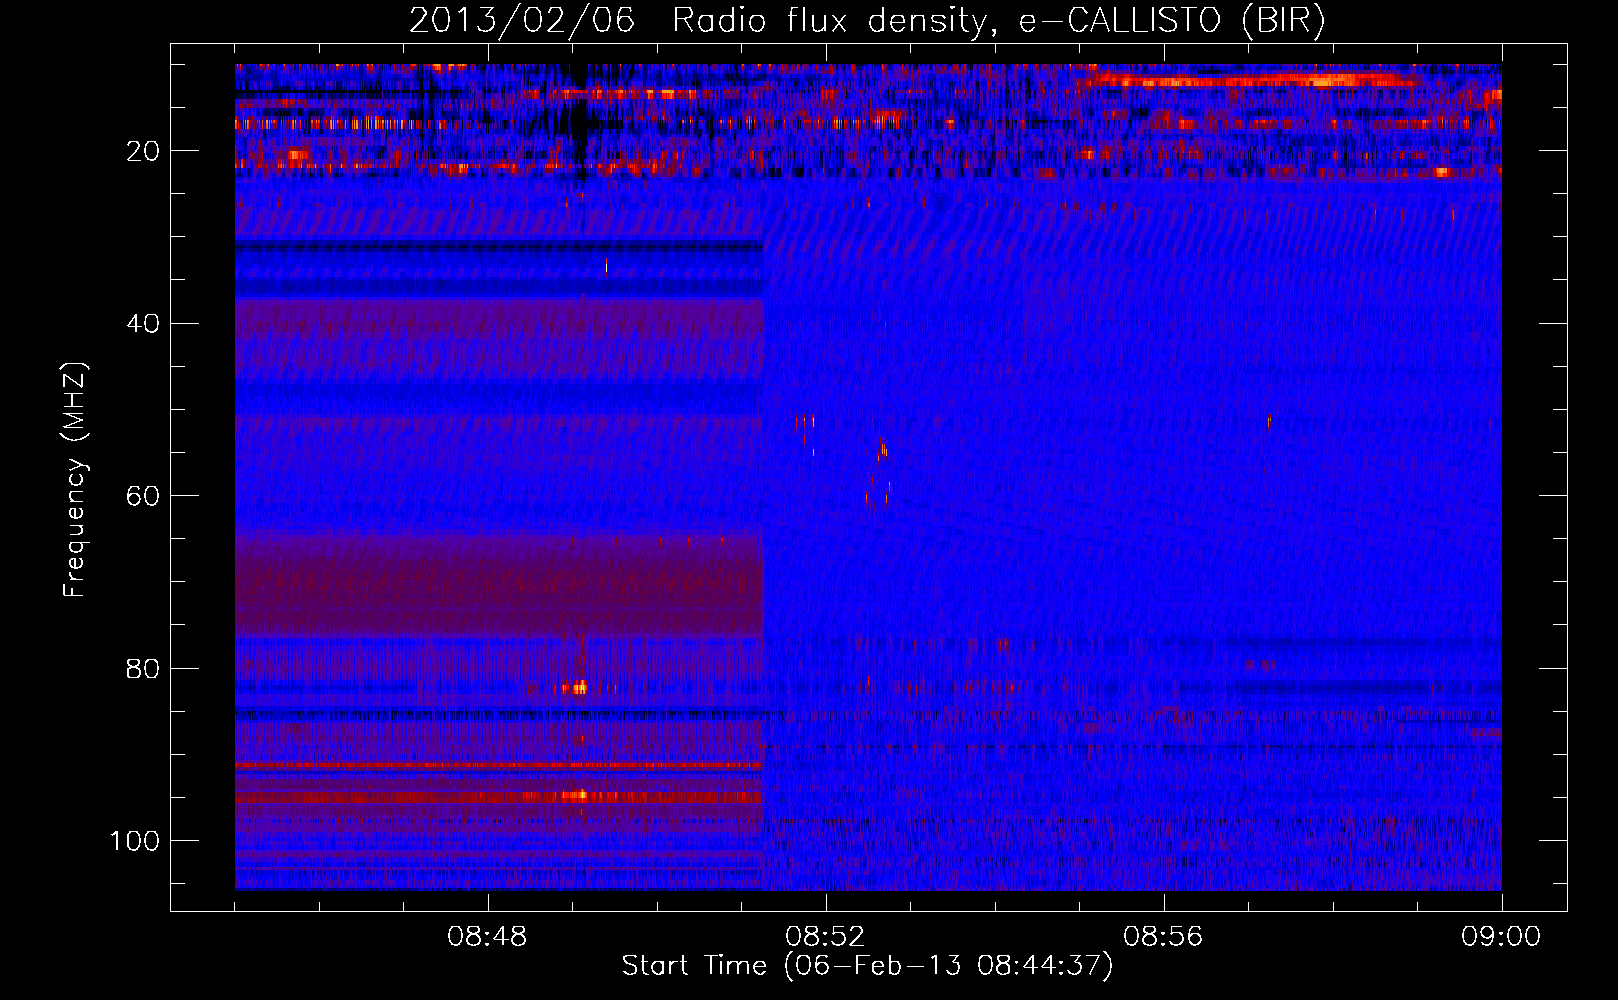This screenshot has height=1000, width=1618.
Task: Click the 08:56 time tick label
Action: (1163, 937)
